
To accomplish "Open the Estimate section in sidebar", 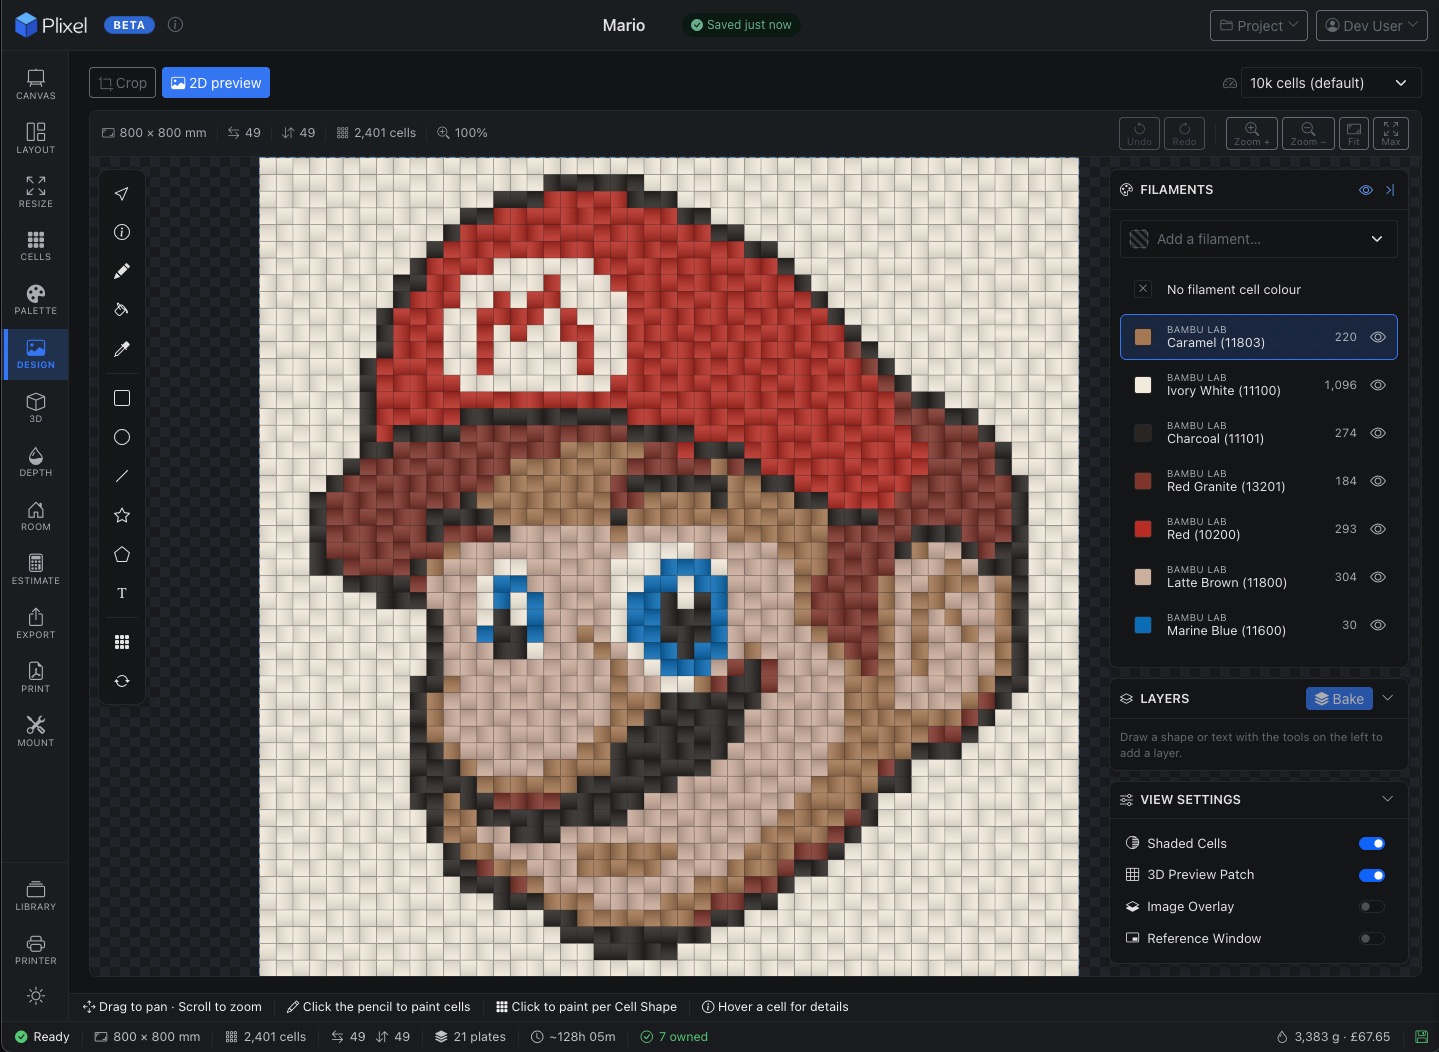I will [36, 570].
